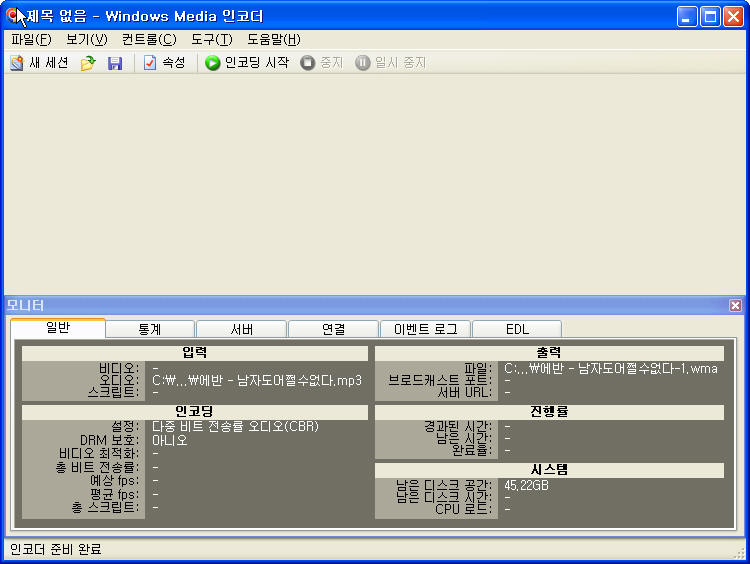The image size is (750, 564).
Task: Click the status bar text 인코더 준비 완료
Action: click(55, 549)
